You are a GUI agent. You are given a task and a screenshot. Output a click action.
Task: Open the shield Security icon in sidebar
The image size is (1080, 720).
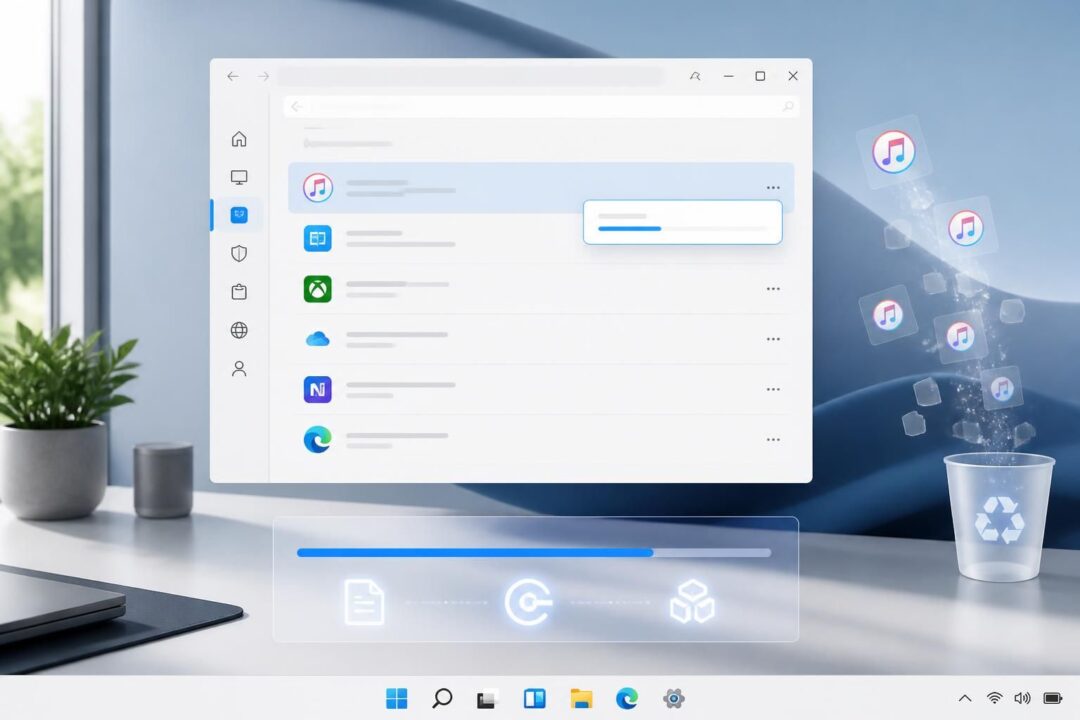[239, 254]
